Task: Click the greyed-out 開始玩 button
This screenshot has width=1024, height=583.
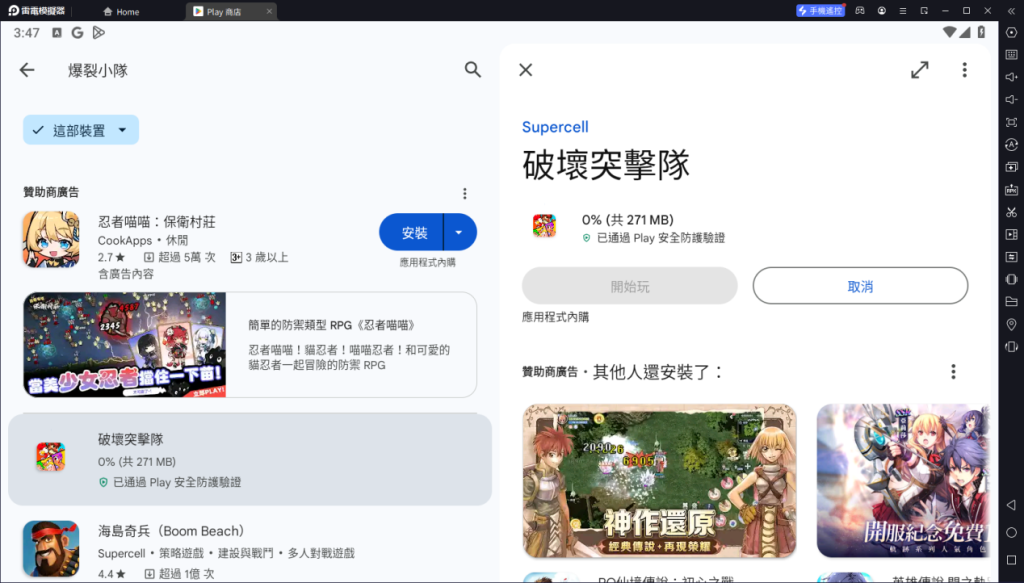Action: click(x=630, y=286)
